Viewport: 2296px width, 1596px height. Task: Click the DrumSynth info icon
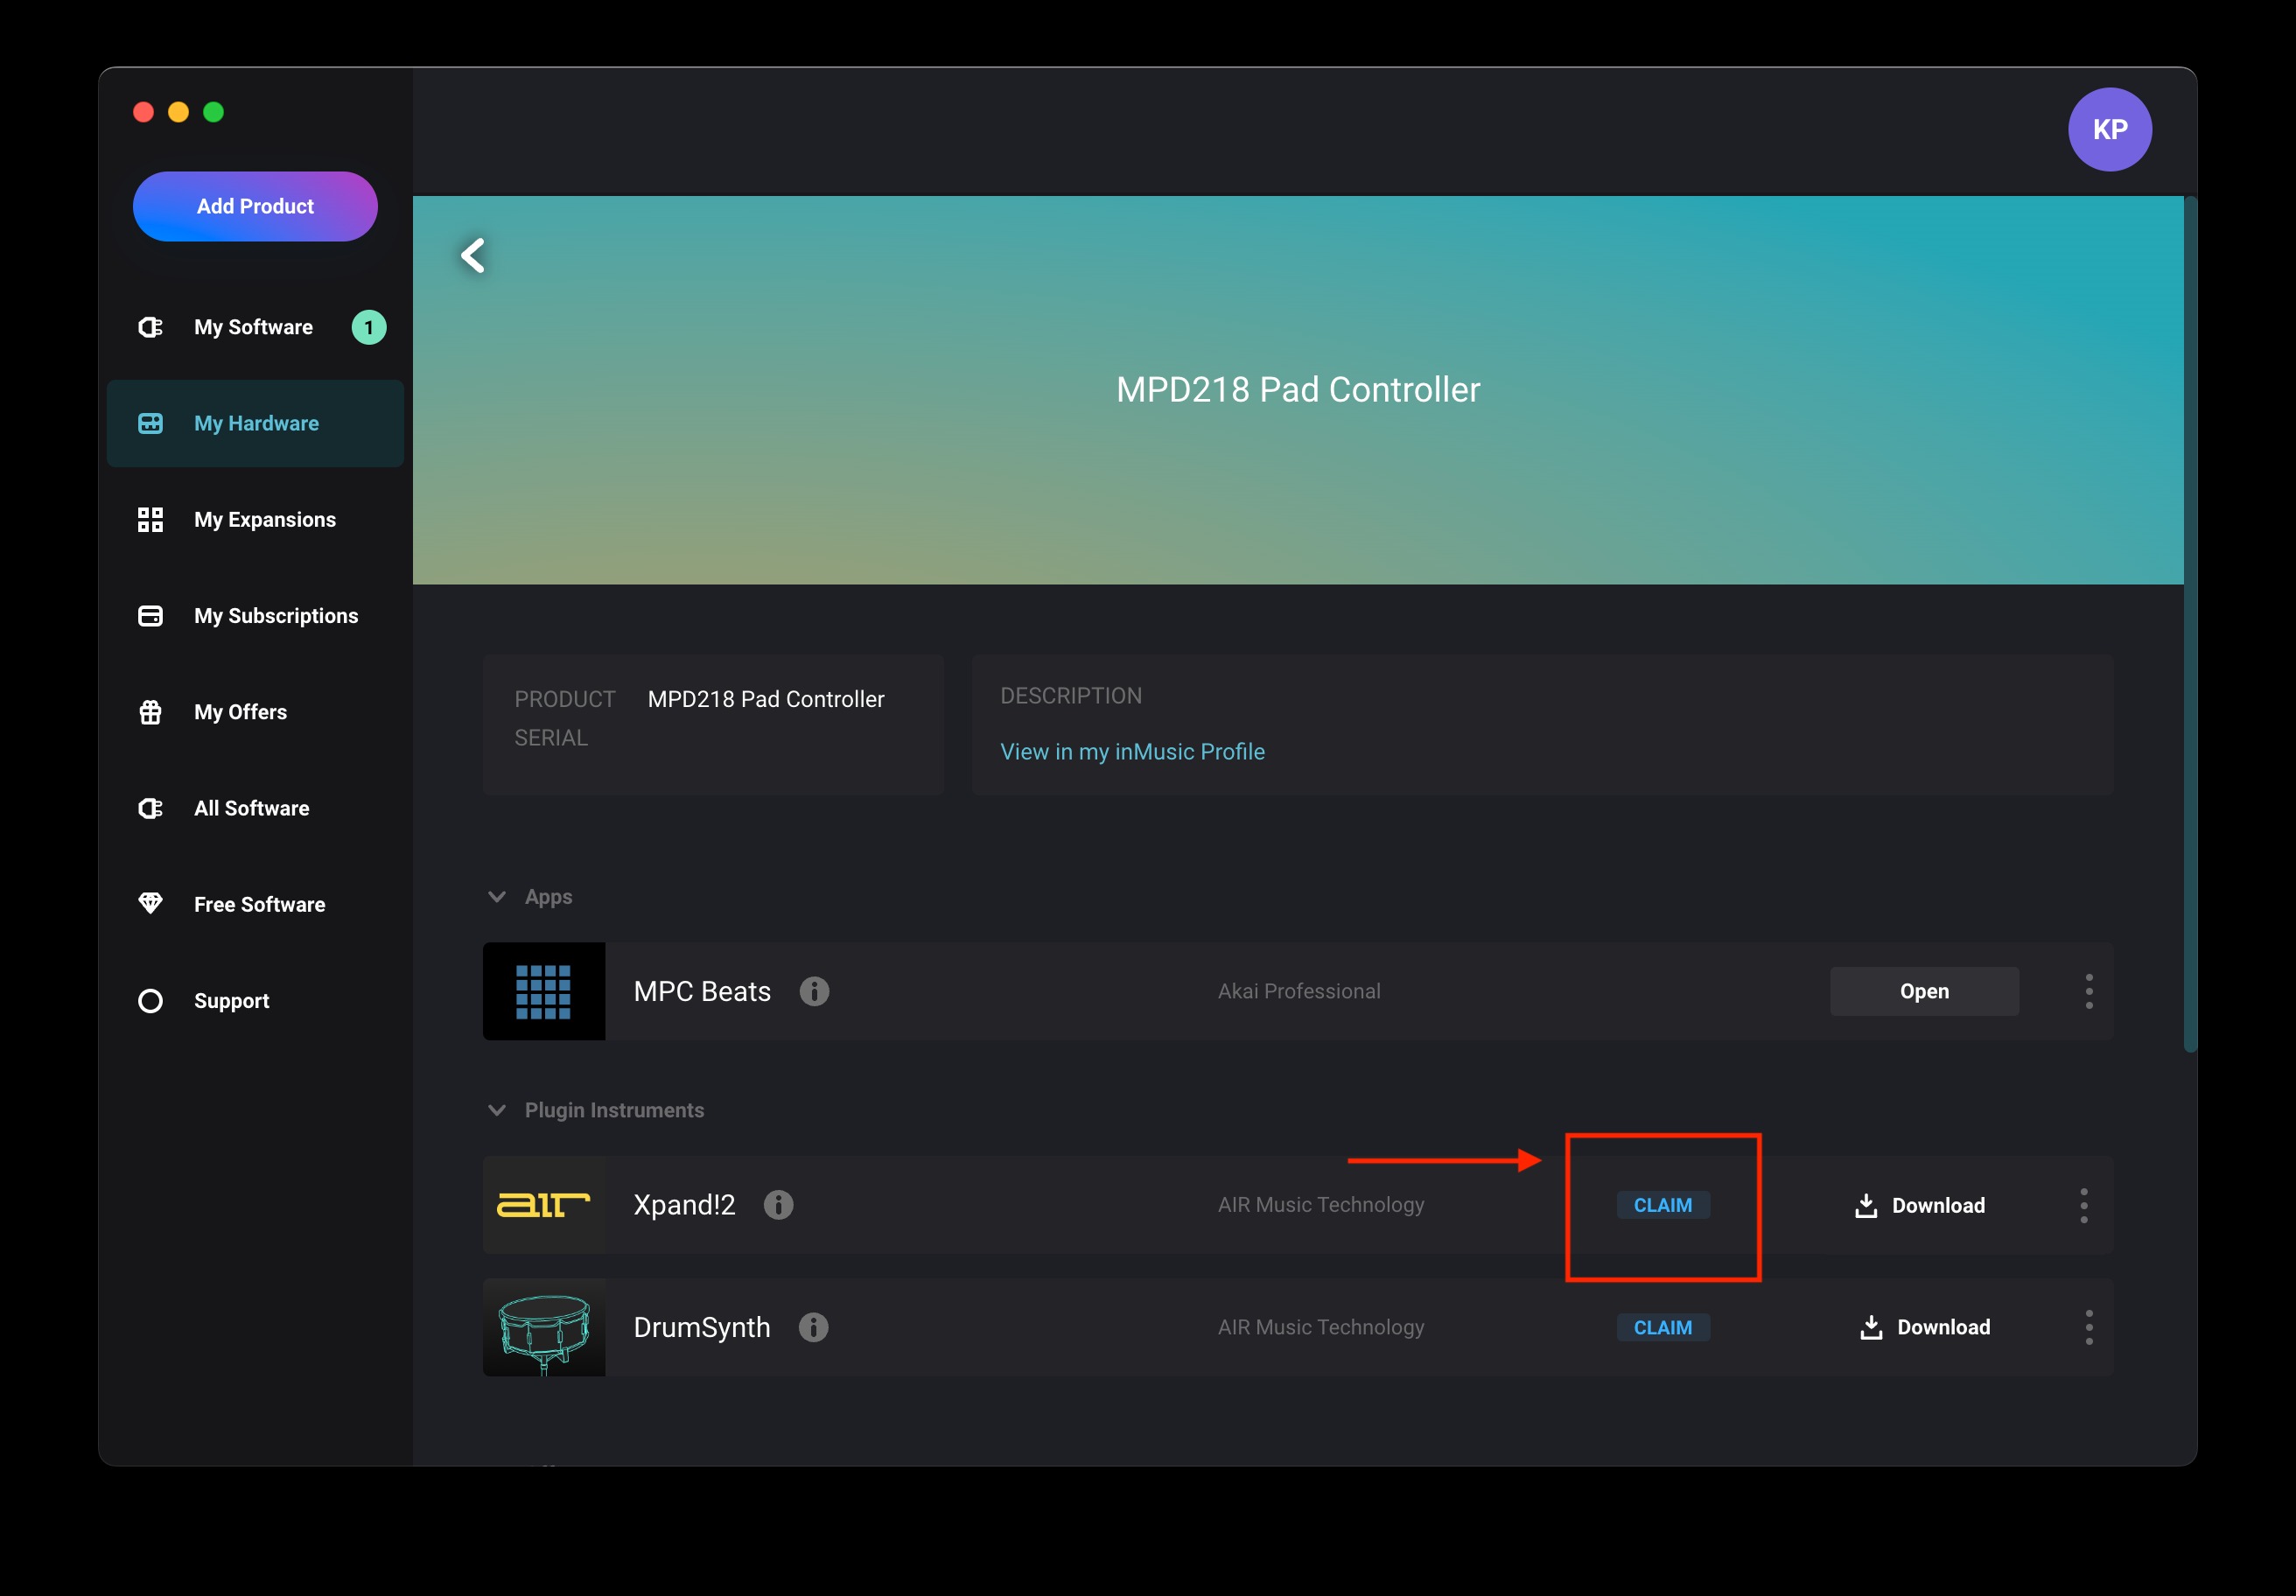(x=813, y=1327)
